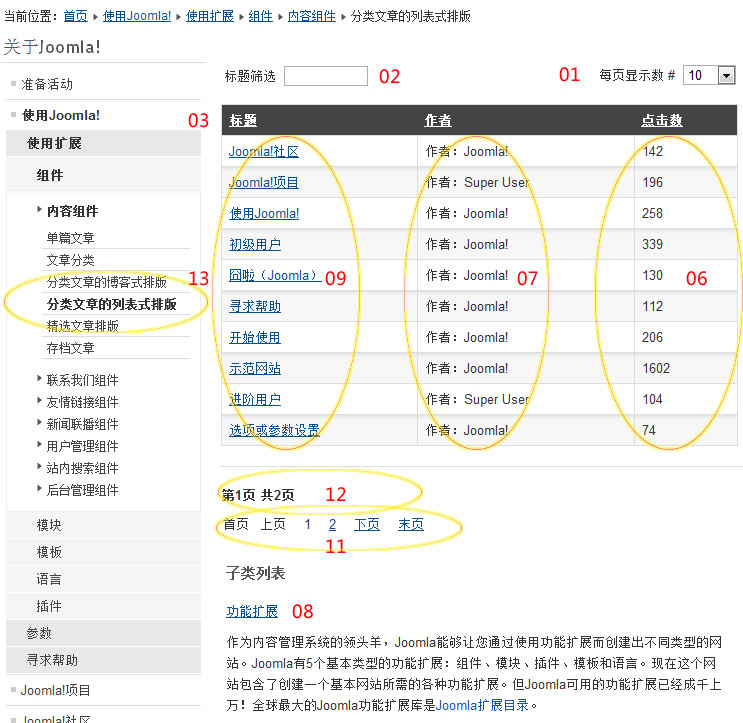Click the 第1页 共2页 page counter text

tap(258, 495)
